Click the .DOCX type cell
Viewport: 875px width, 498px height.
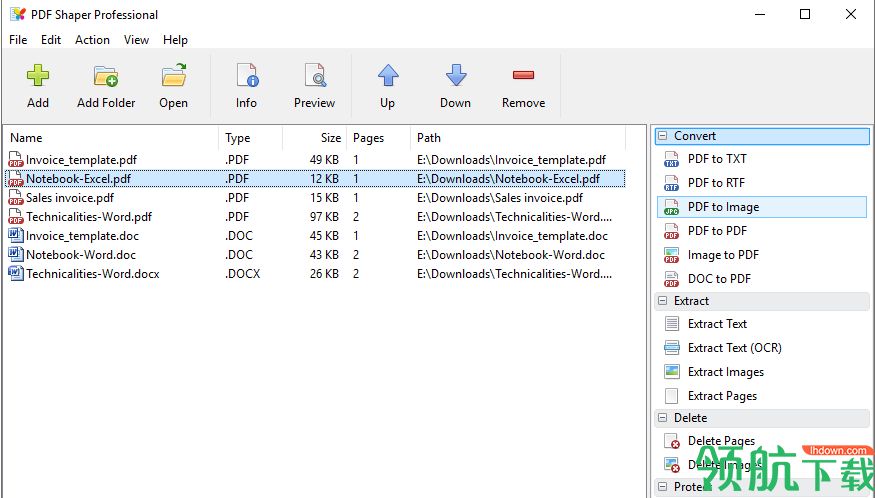point(243,274)
